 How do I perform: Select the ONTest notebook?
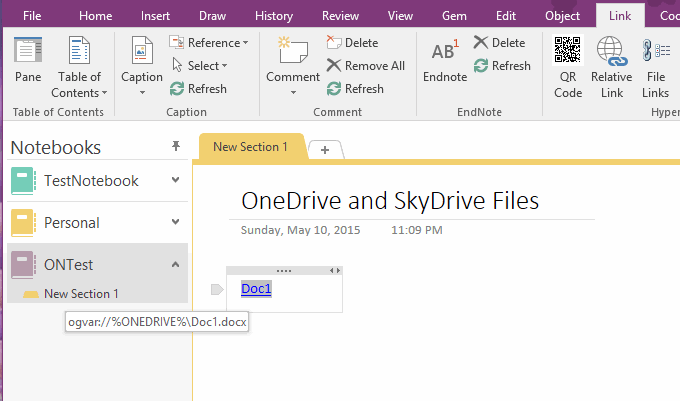click(69, 264)
